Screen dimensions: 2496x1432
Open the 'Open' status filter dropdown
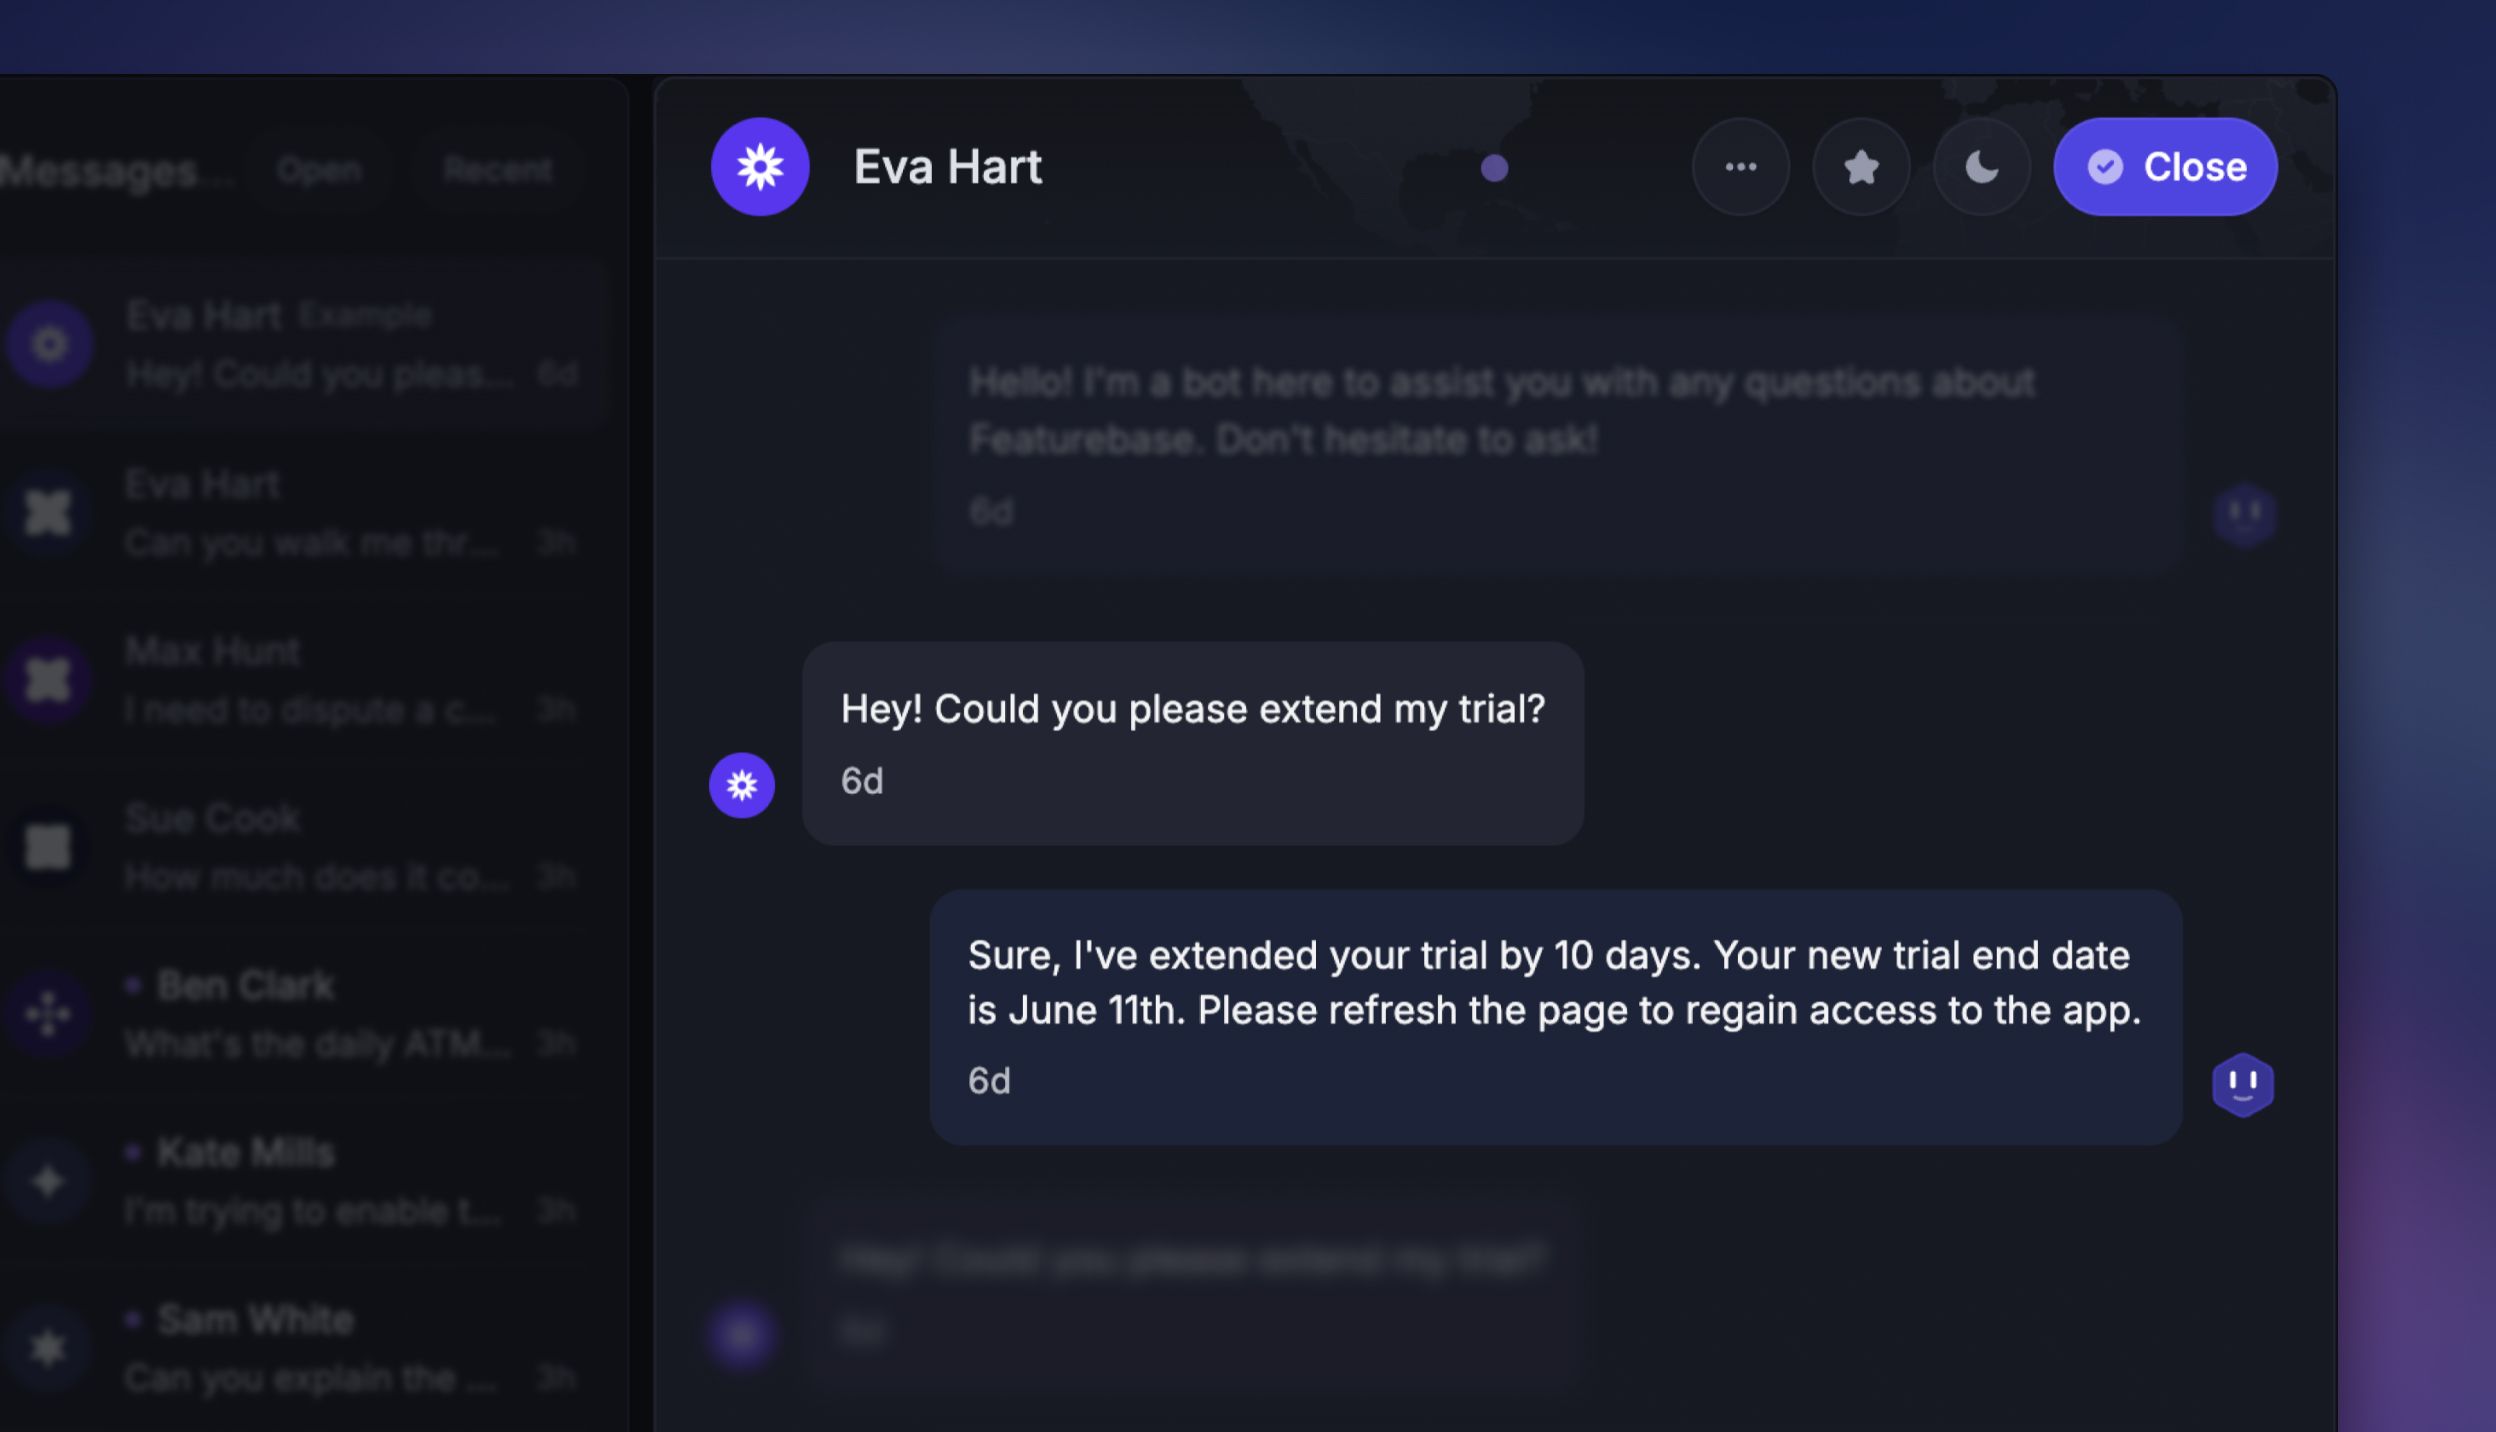319,170
